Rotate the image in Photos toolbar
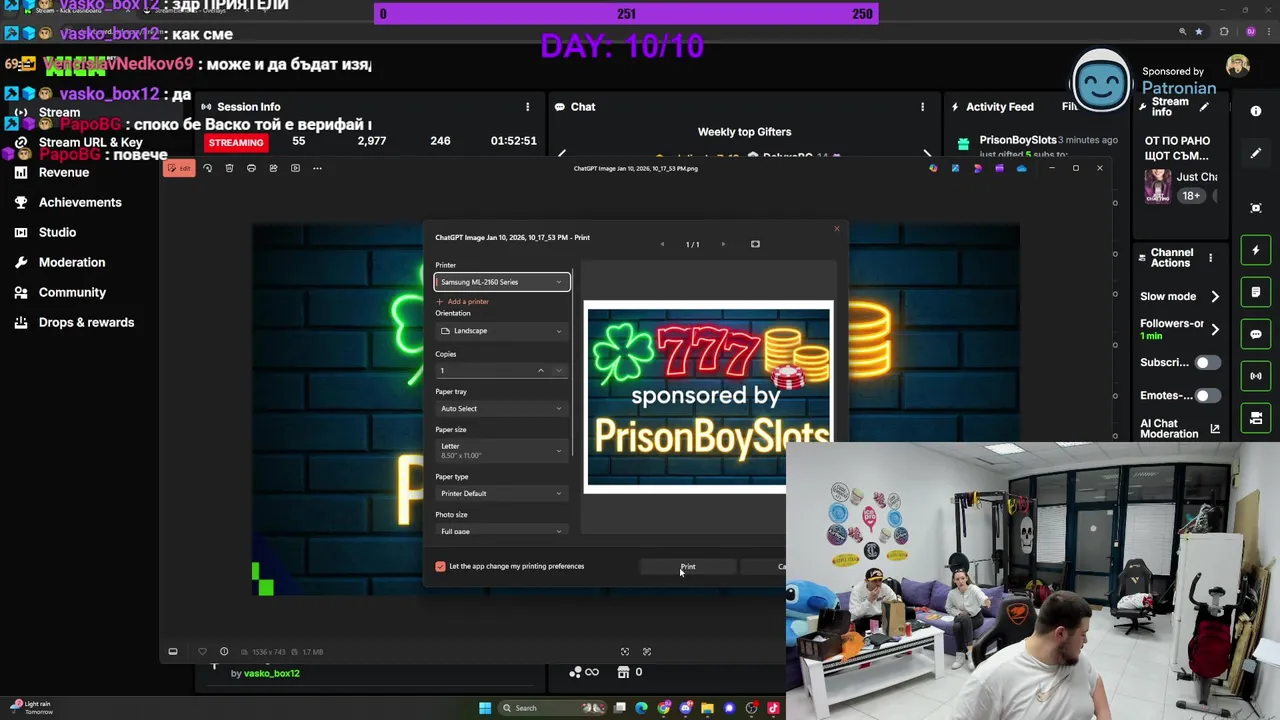1280x720 pixels. pos(207,168)
